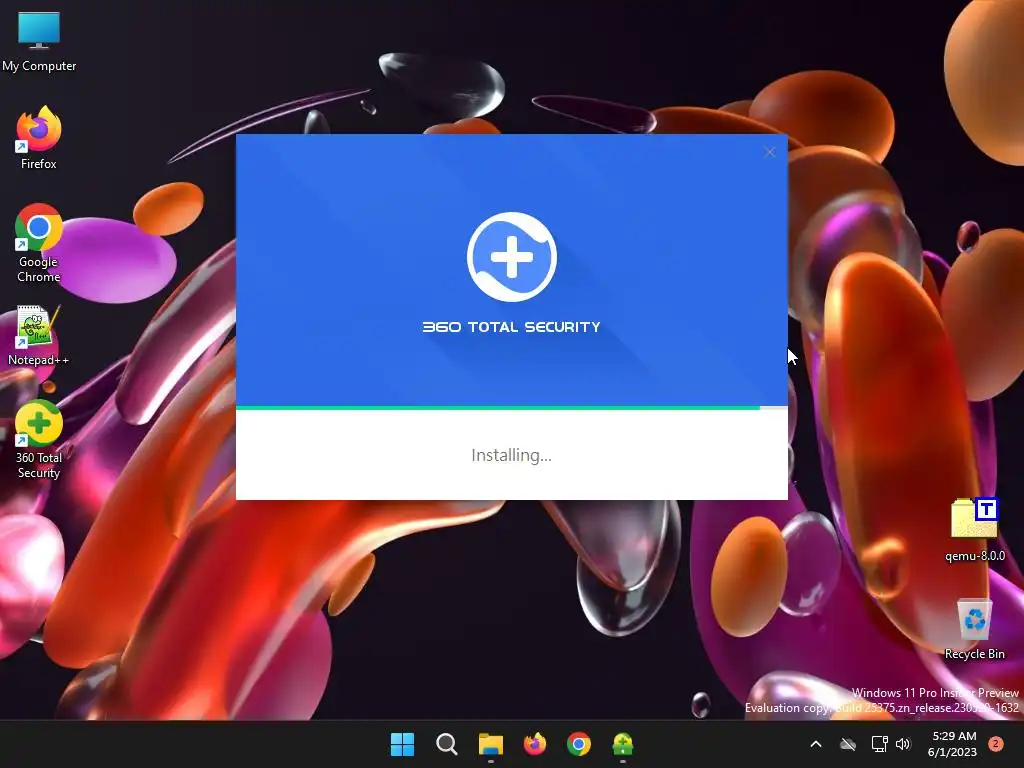
Task: Select the Firefox desktop shortcut
Action: (39, 138)
